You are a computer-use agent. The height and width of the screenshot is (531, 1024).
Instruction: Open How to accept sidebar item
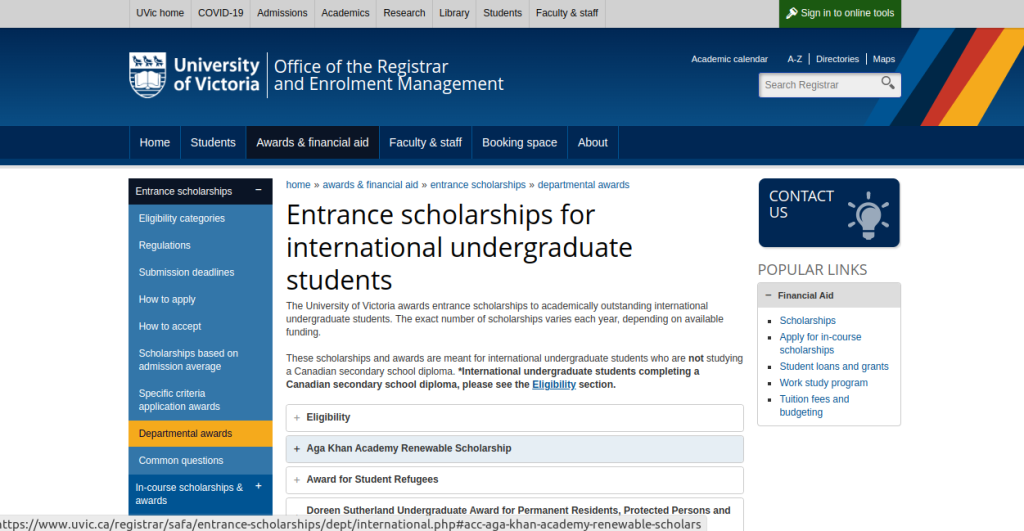[x=200, y=326]
